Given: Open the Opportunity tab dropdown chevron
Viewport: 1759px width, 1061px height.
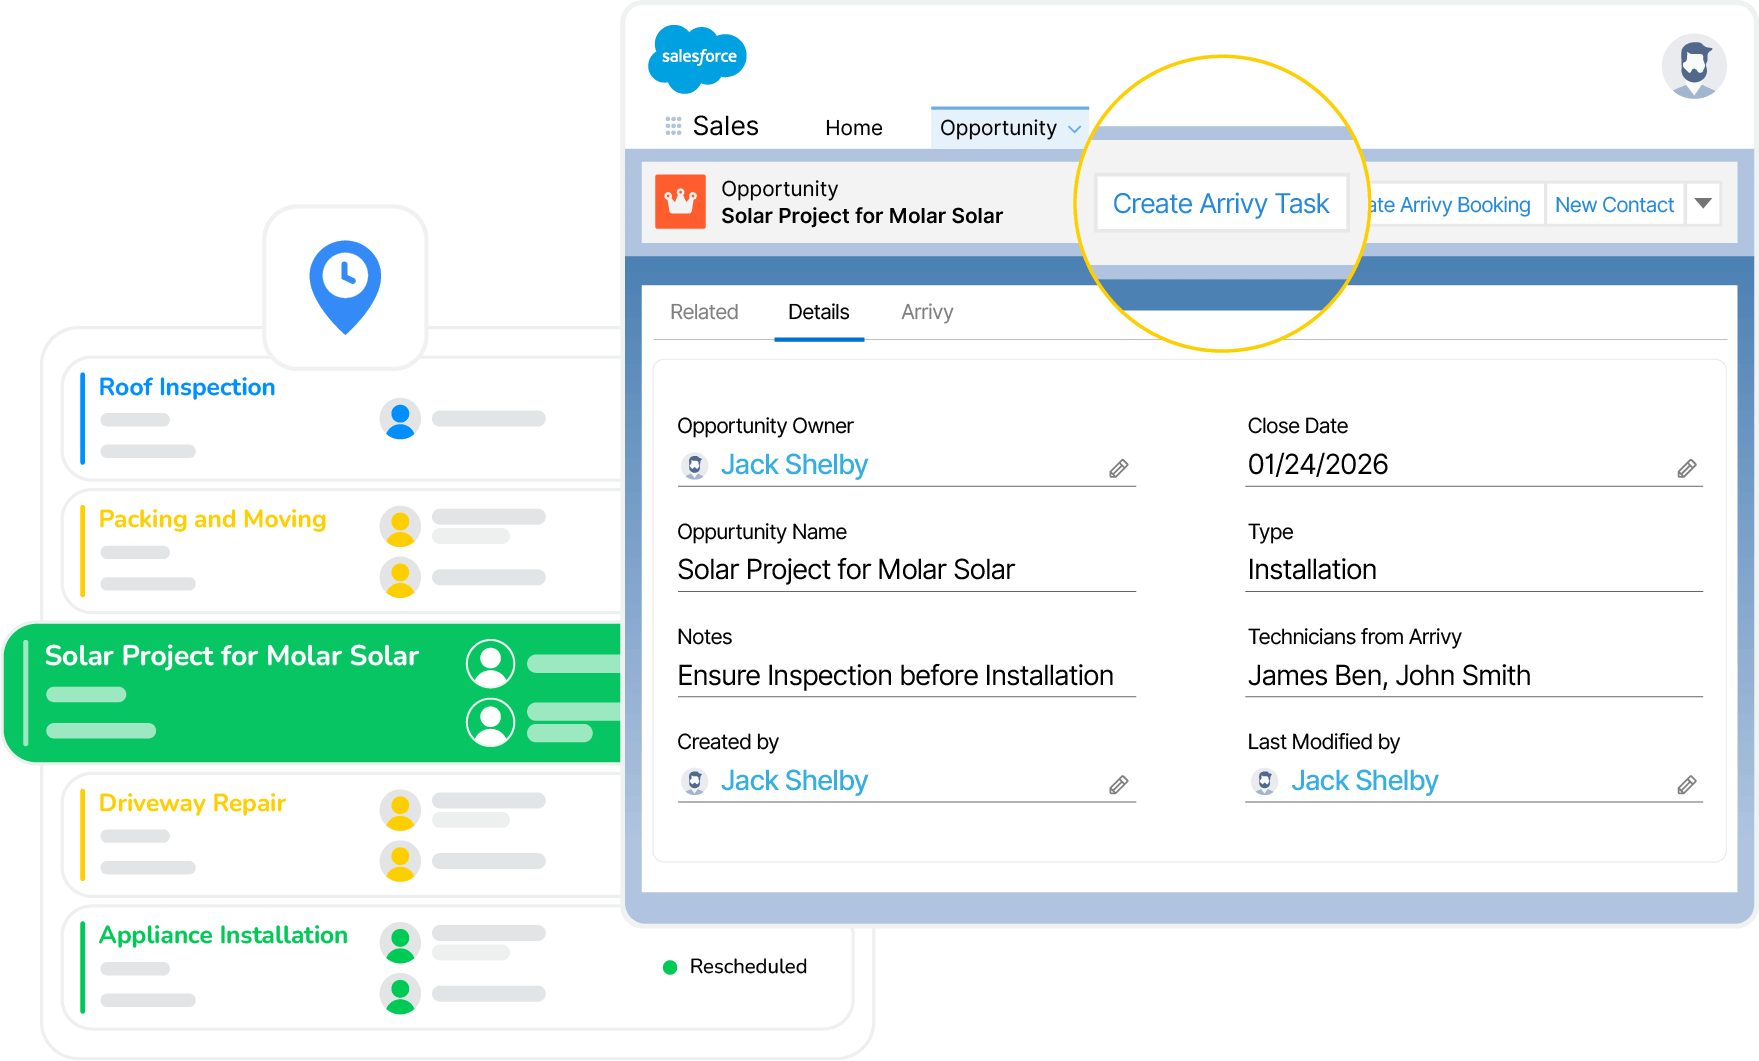Looking at the screenshot, I should tap(1076, 127).
